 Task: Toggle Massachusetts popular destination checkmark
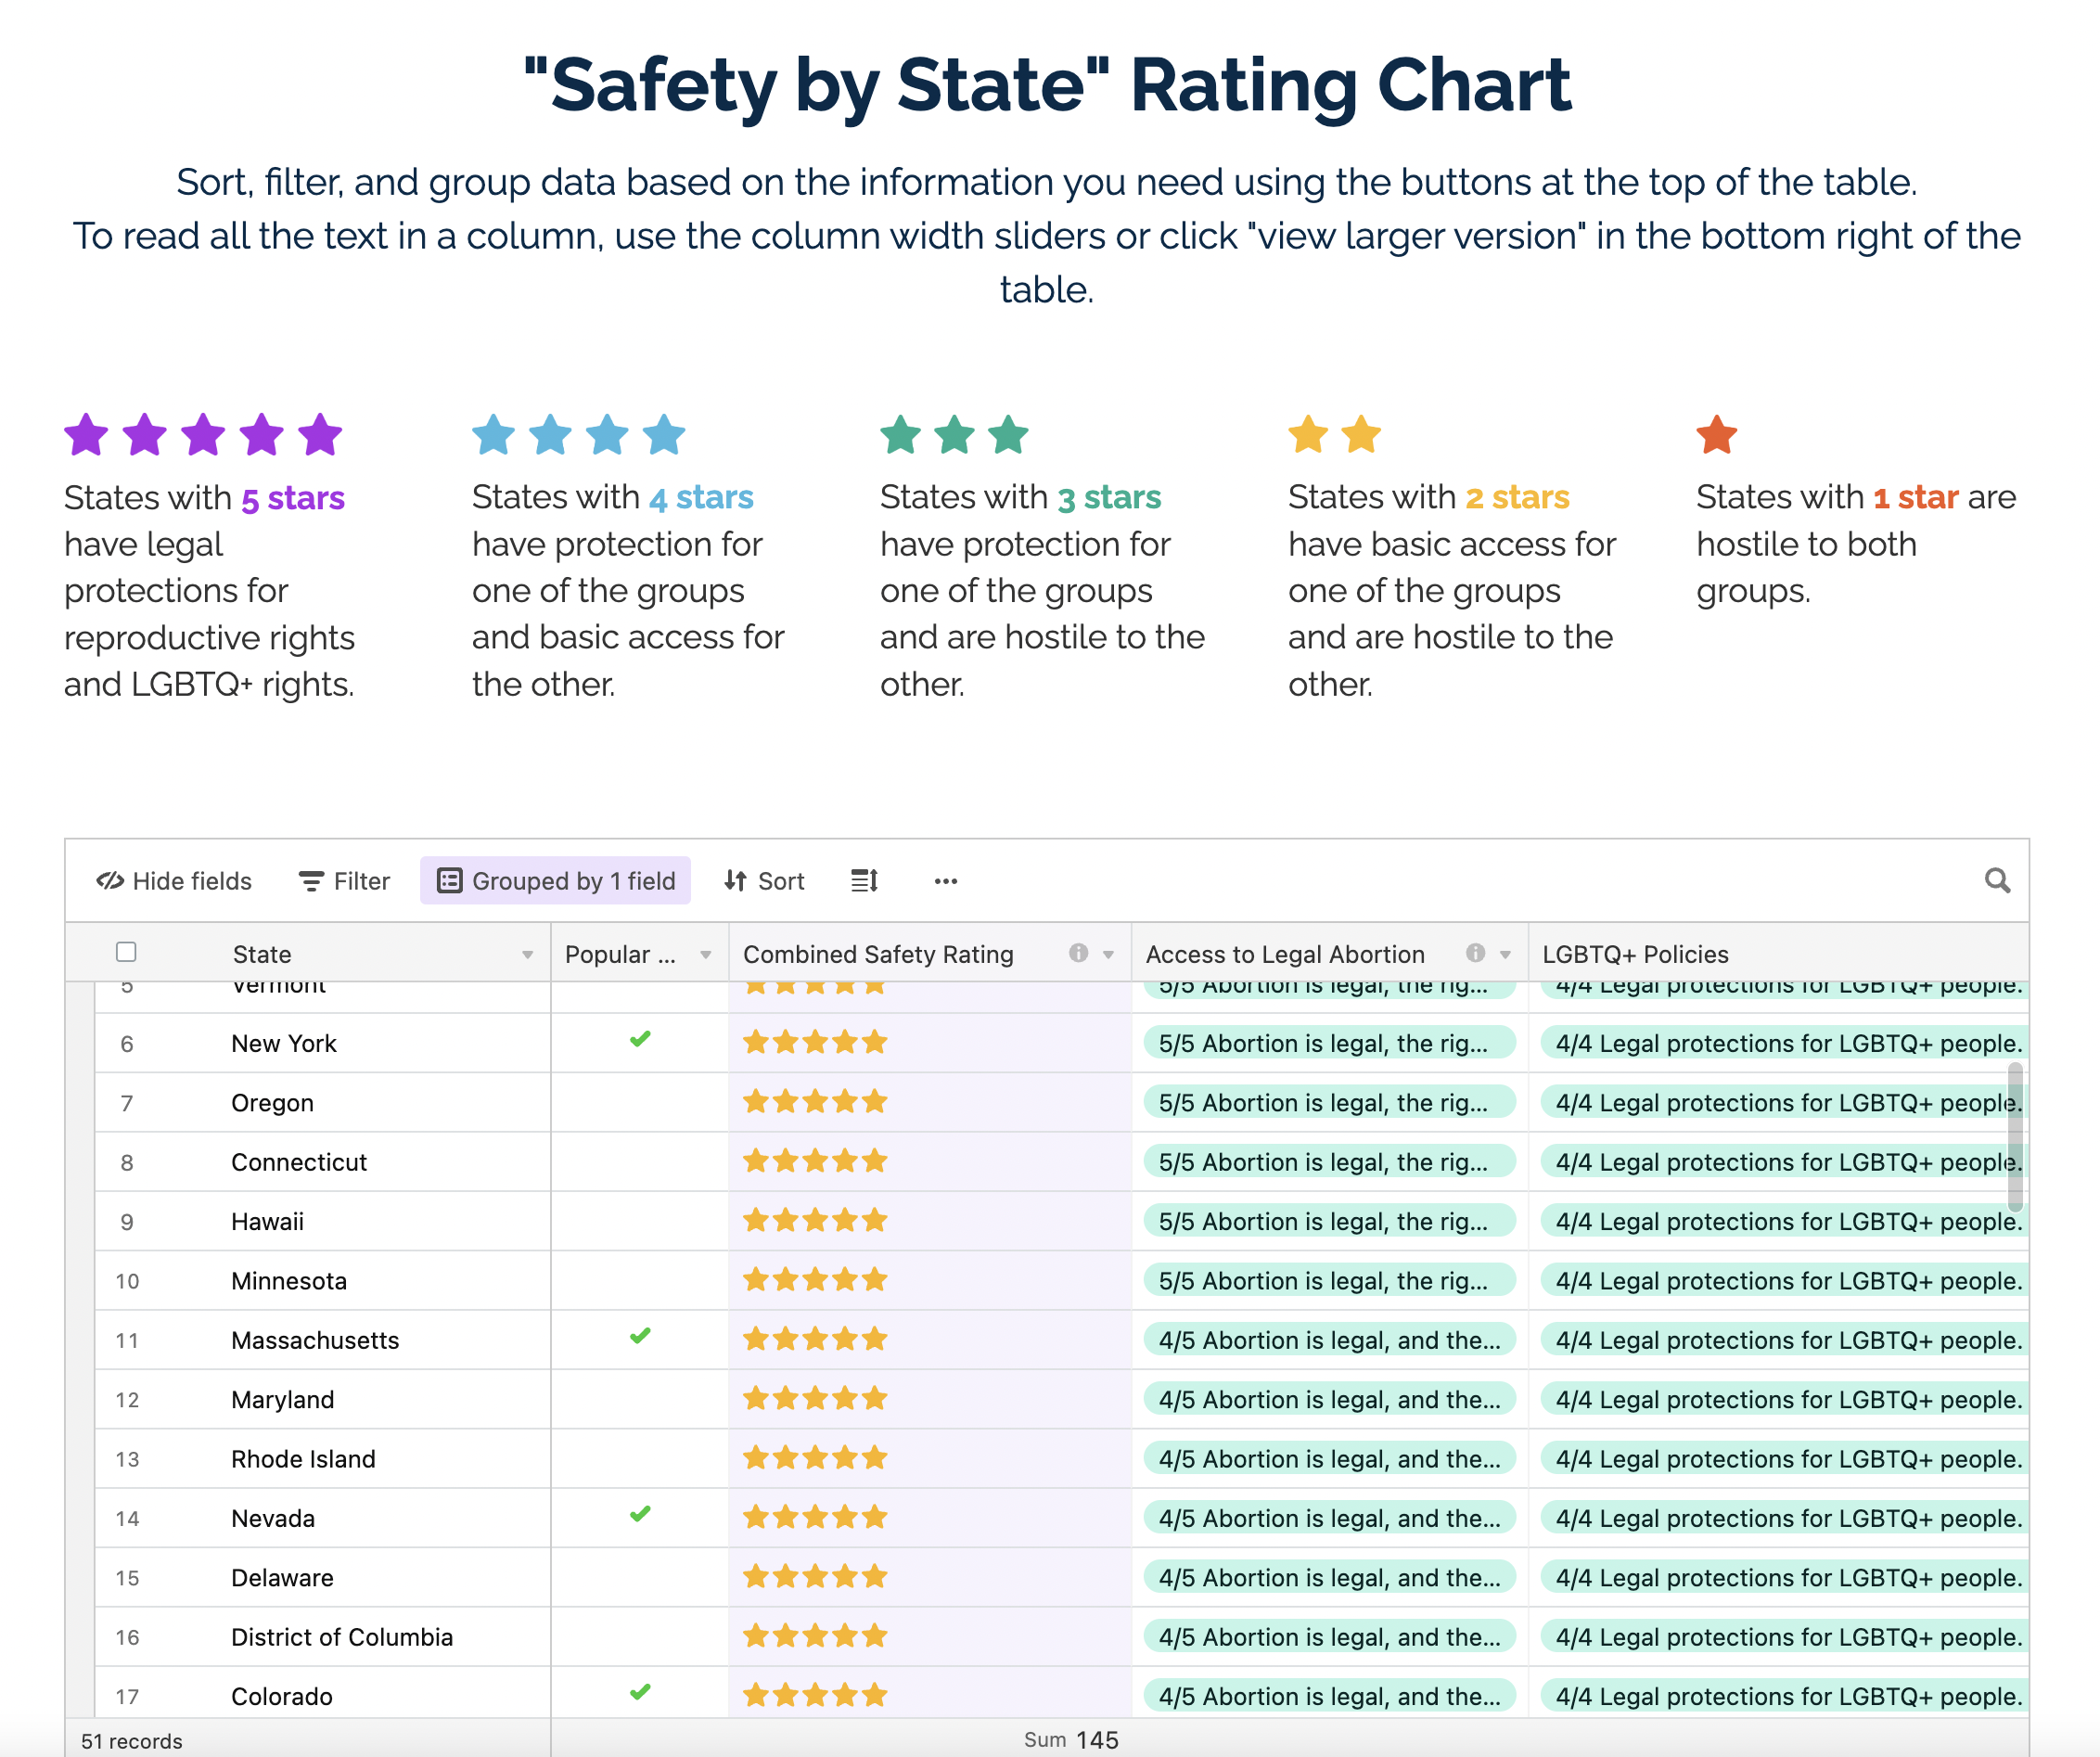coord(634,1341)
